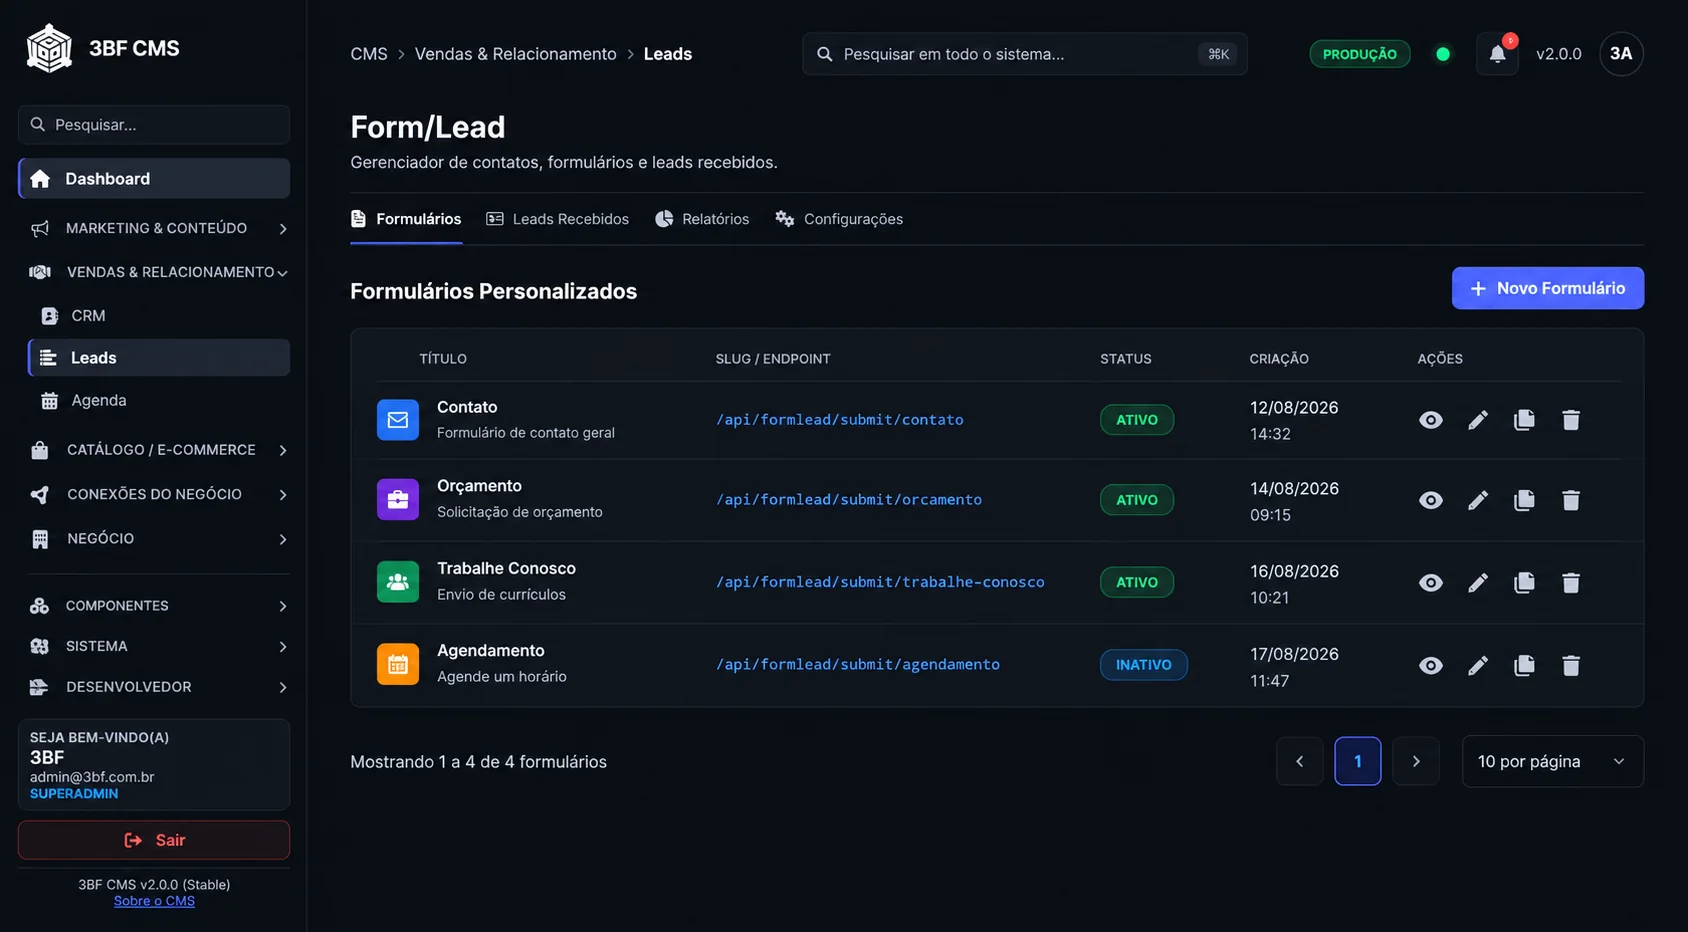Duplicate the Trabalhe Conosco form
Viewport: 1688px width, 932px height.
(1524, 583)
